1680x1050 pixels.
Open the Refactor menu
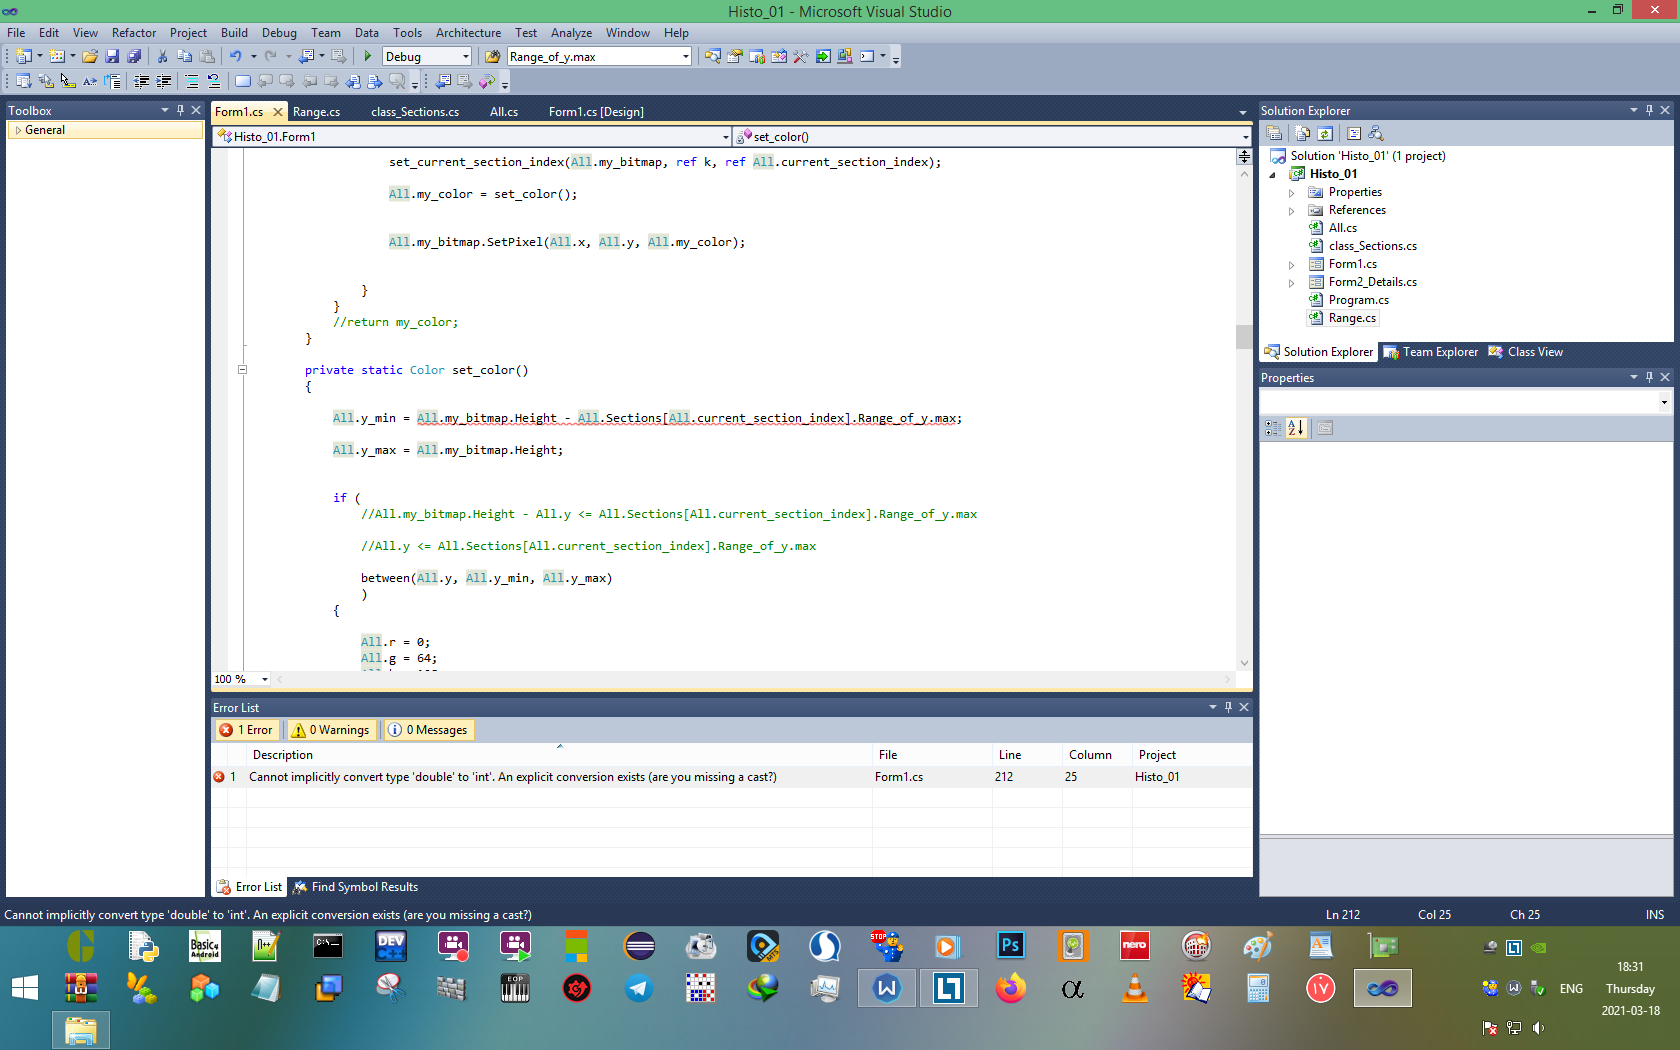click(134, 33)
